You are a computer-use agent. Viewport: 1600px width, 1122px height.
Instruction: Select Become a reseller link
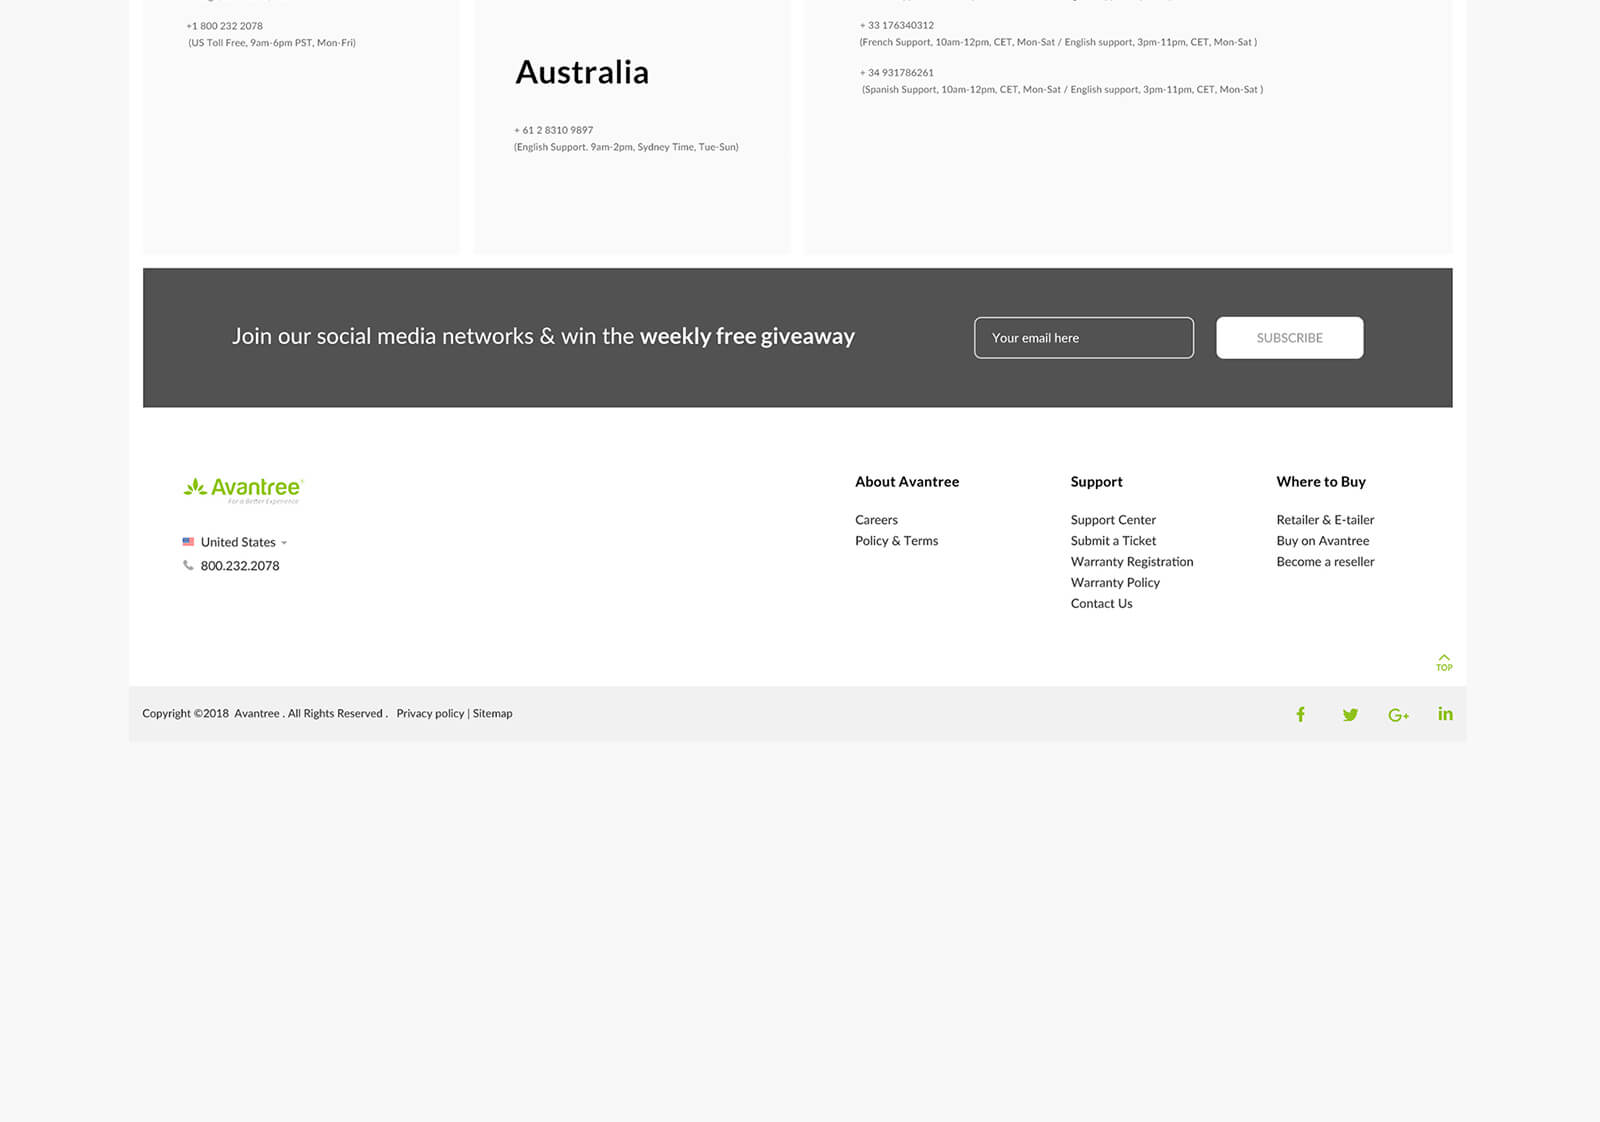1325,562
